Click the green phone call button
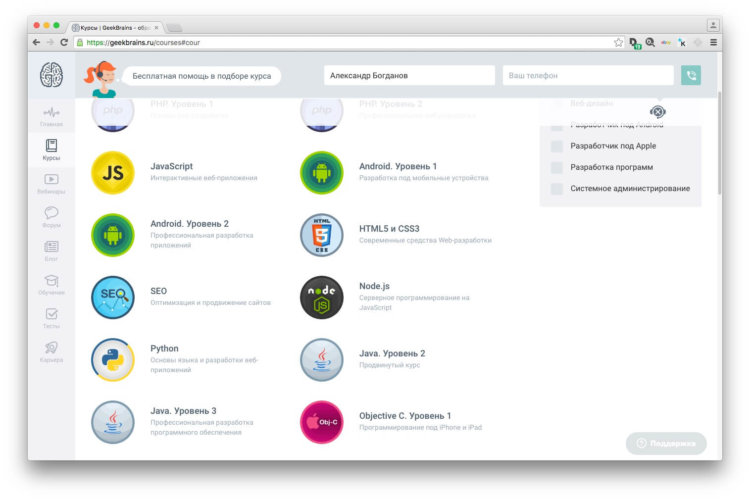The height and width of the screenshot is (500, 750). [691, 75]
